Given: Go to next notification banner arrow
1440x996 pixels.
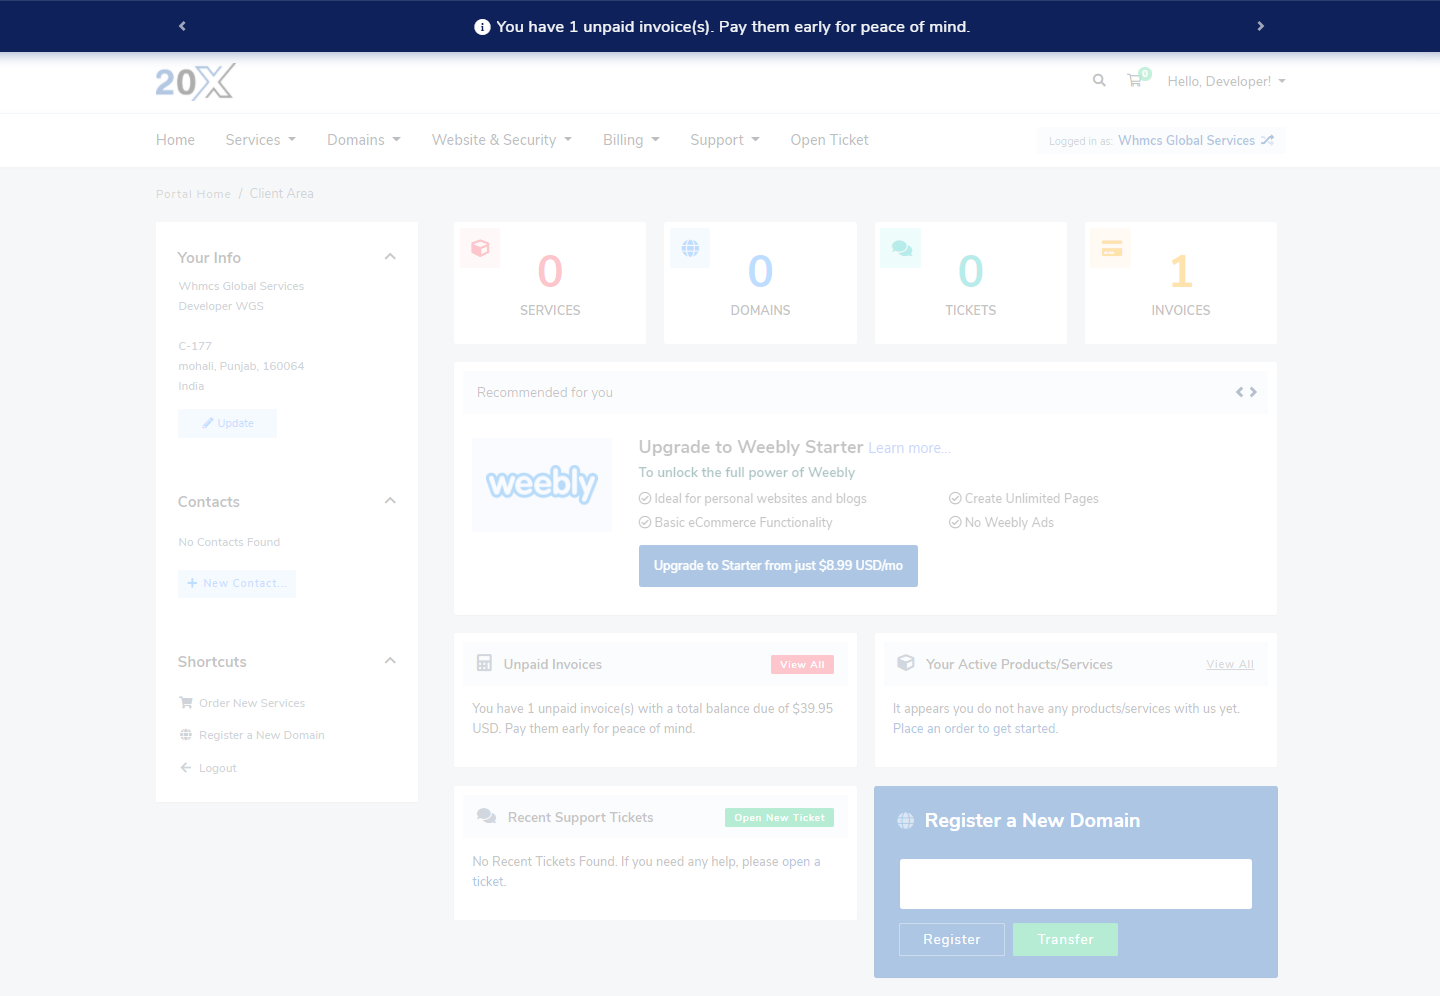Looking at the screenshot, I should click(x=1260, y=26).
